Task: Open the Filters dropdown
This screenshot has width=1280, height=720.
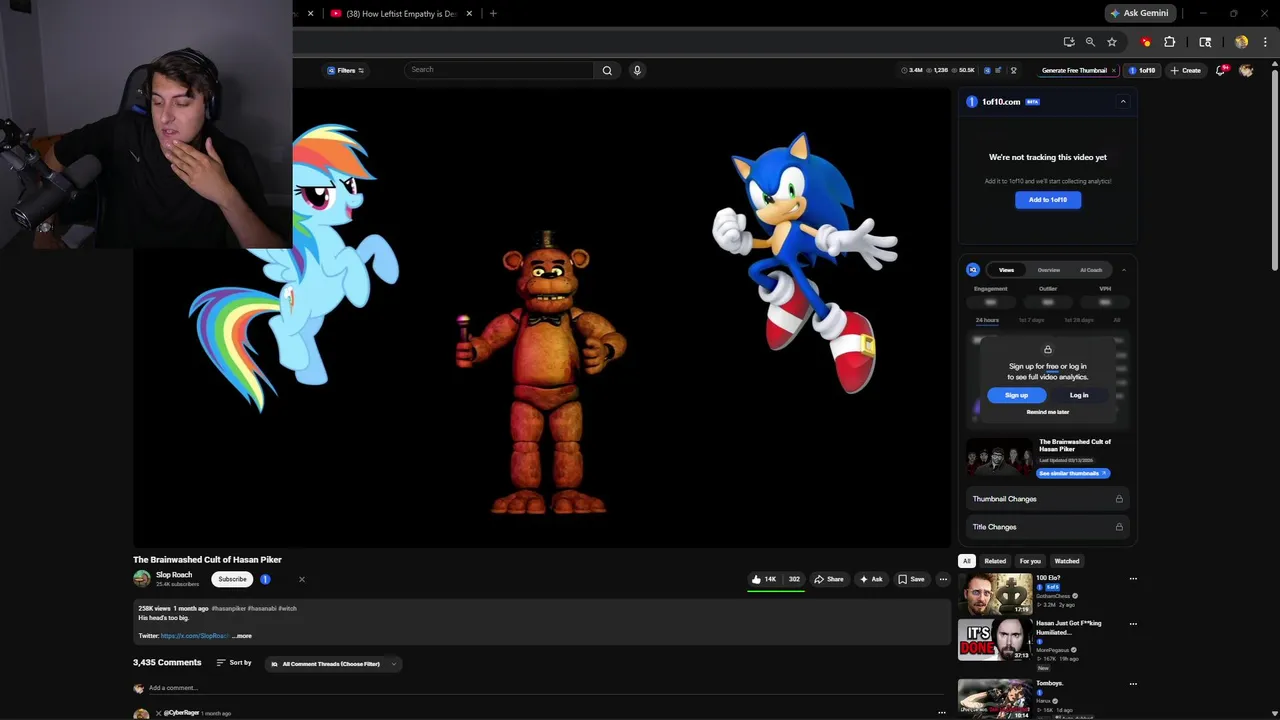Action: (345, 70)
